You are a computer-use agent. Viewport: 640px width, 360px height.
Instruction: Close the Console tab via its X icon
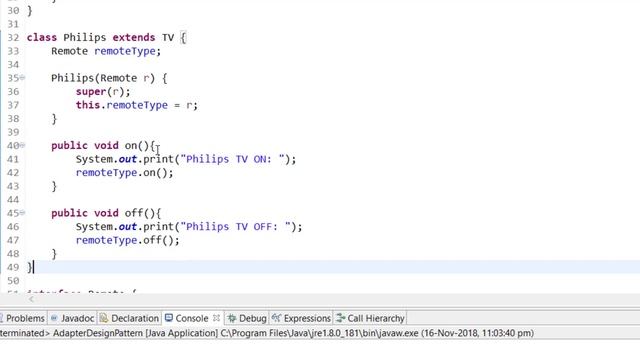(x=216, y=318)
